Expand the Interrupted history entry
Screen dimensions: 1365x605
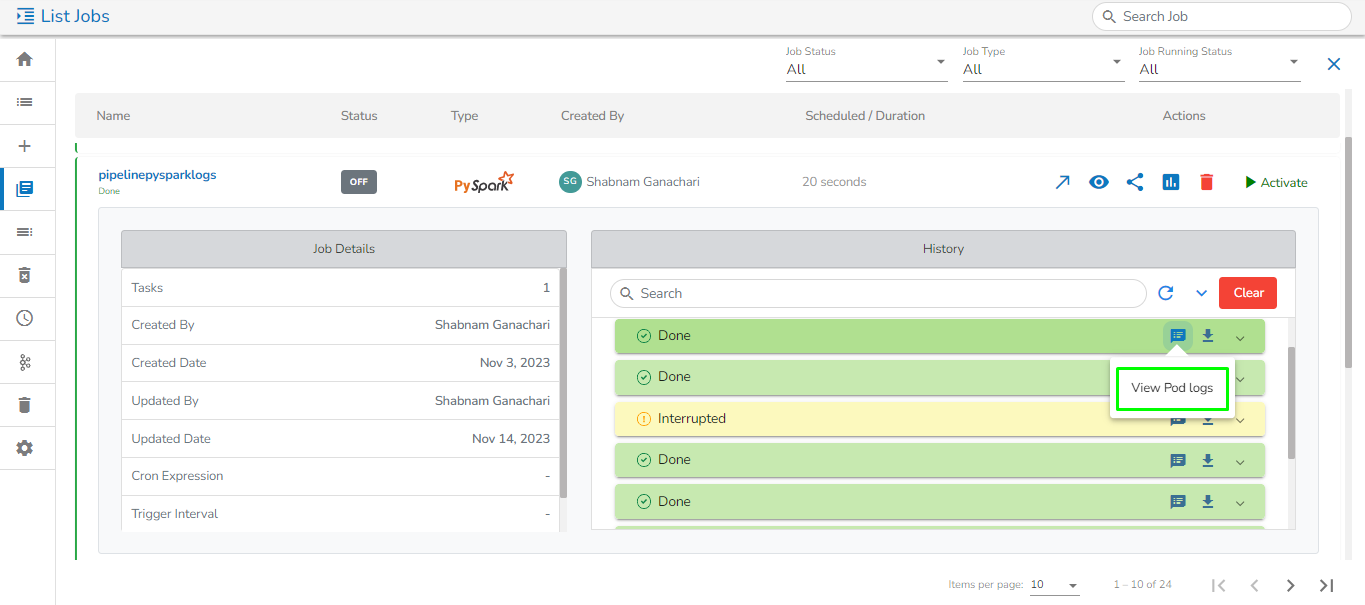1240,420
